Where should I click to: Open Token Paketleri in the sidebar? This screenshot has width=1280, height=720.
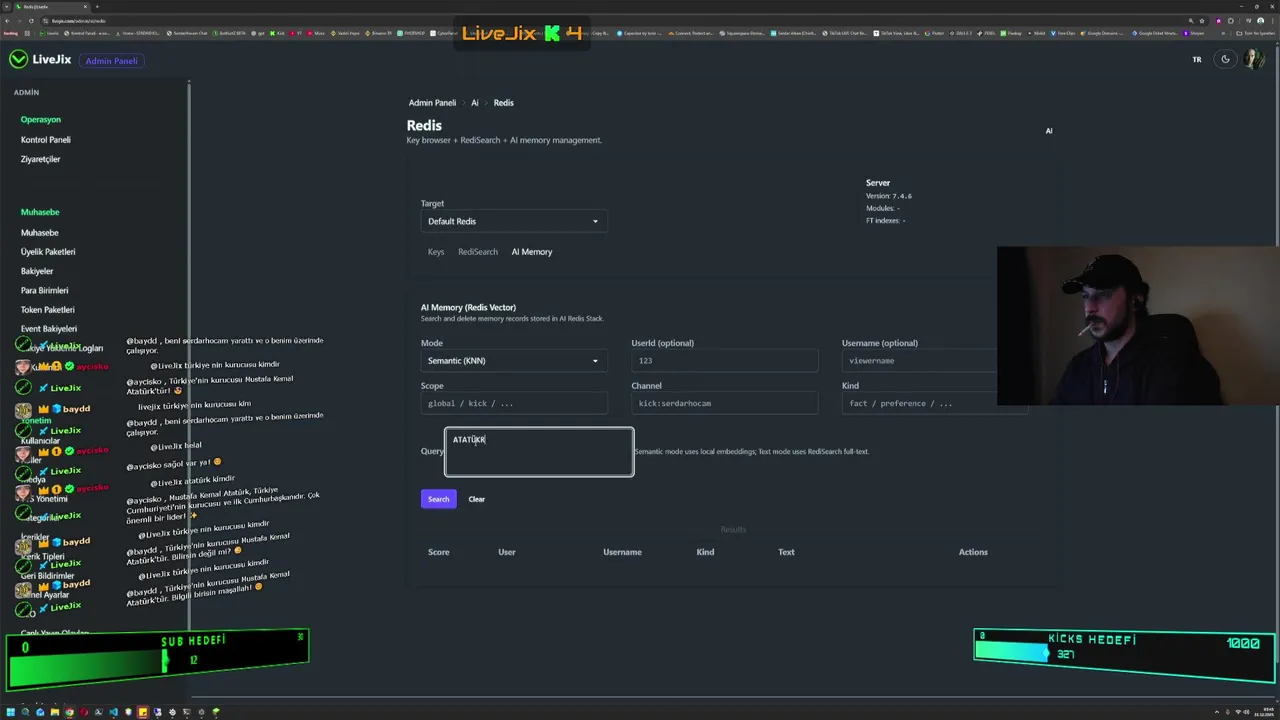pos(48,310)
